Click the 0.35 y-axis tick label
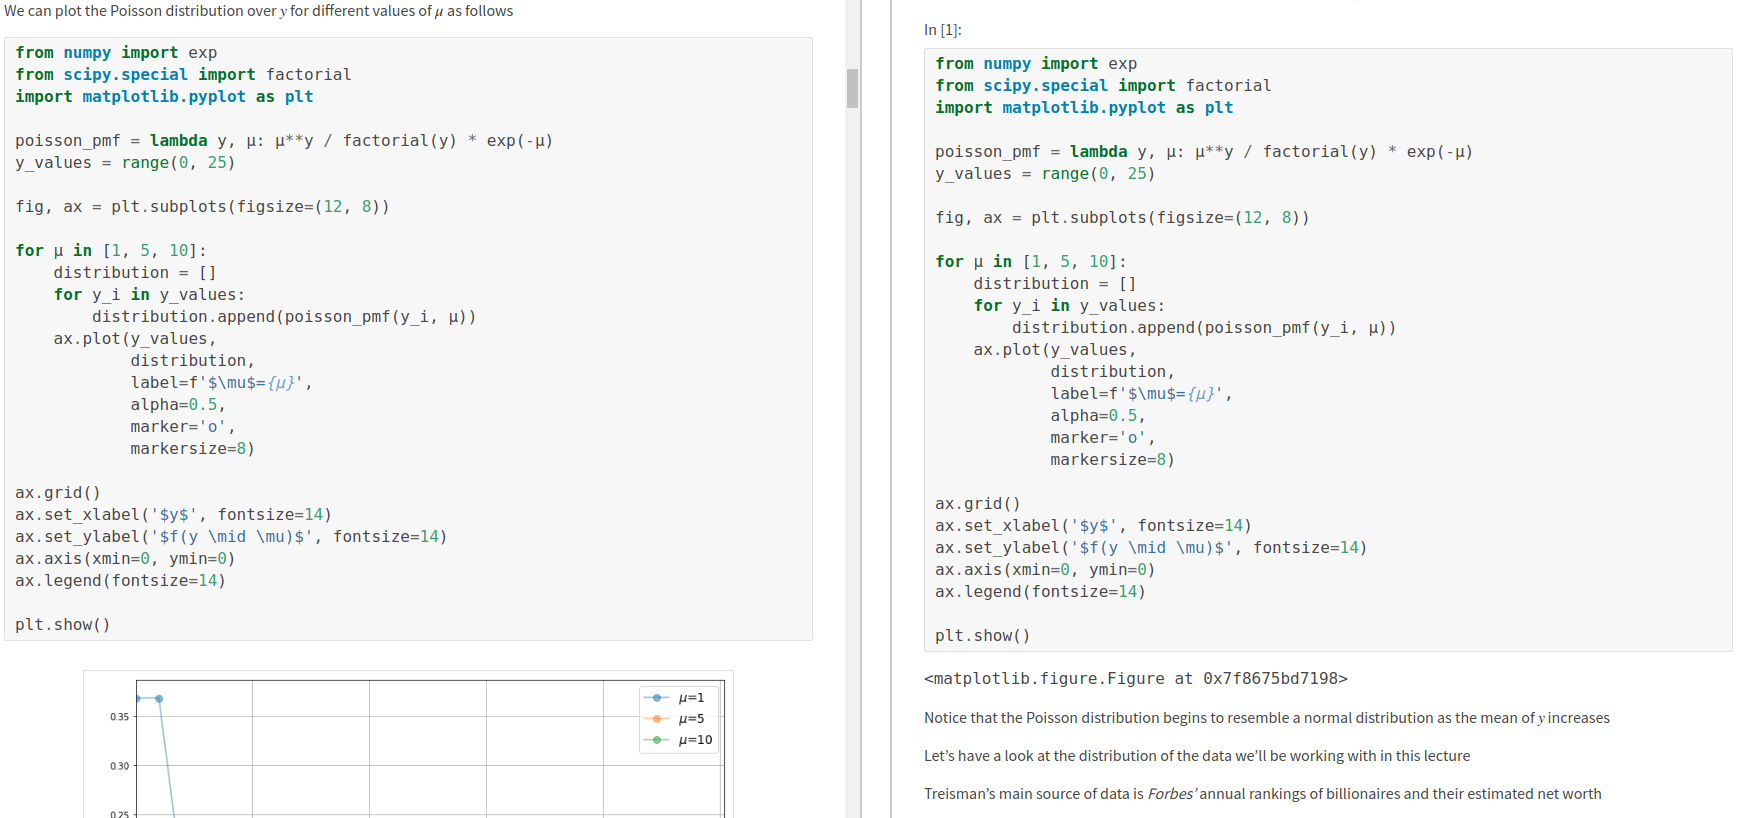Viewport: 1750px width, 818px height. (x=119, y=717)
